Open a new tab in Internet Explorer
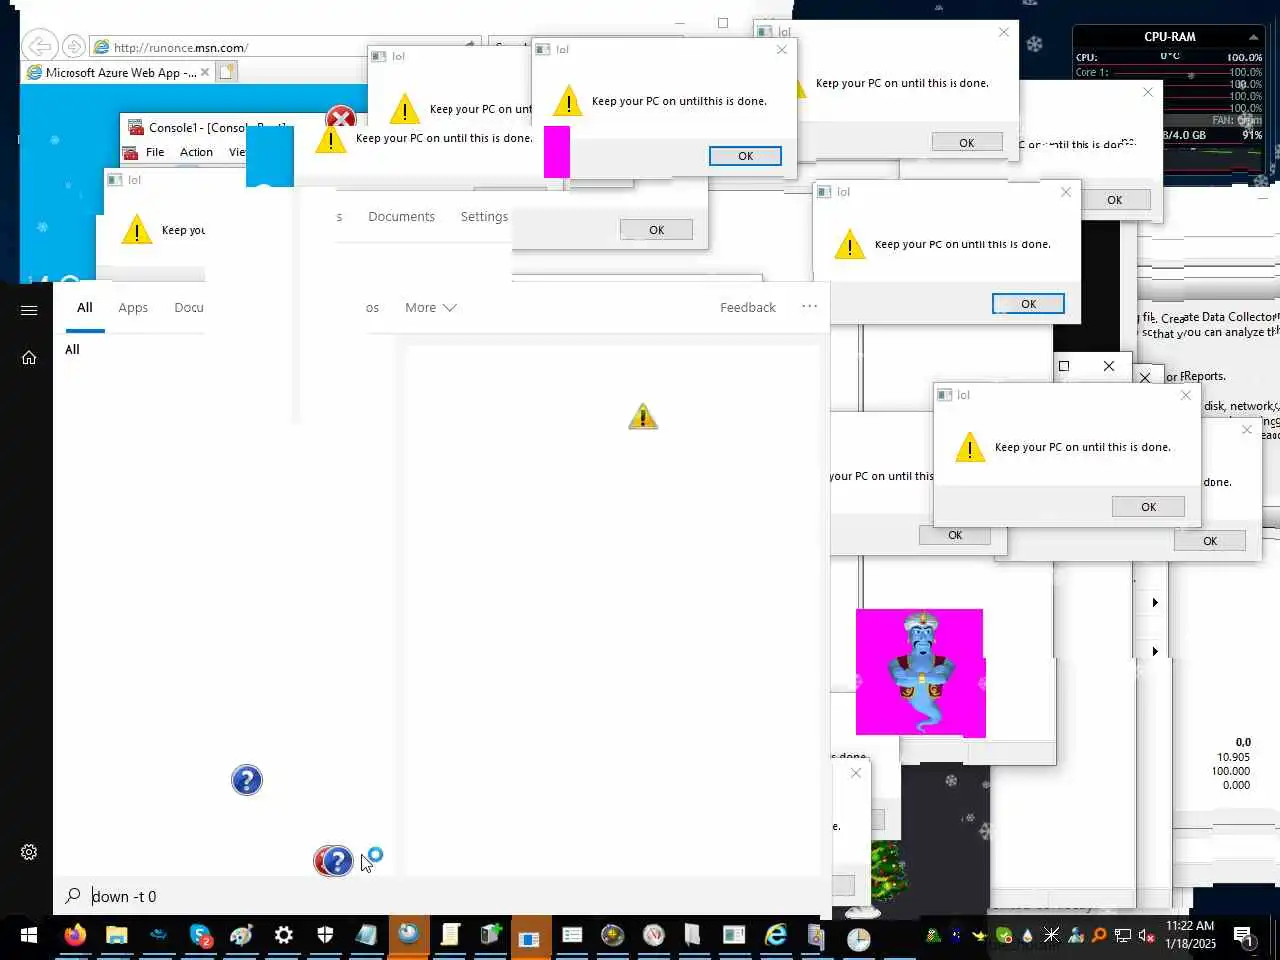Viewport: 1280px width, 960px height. (x=226, y=72)
